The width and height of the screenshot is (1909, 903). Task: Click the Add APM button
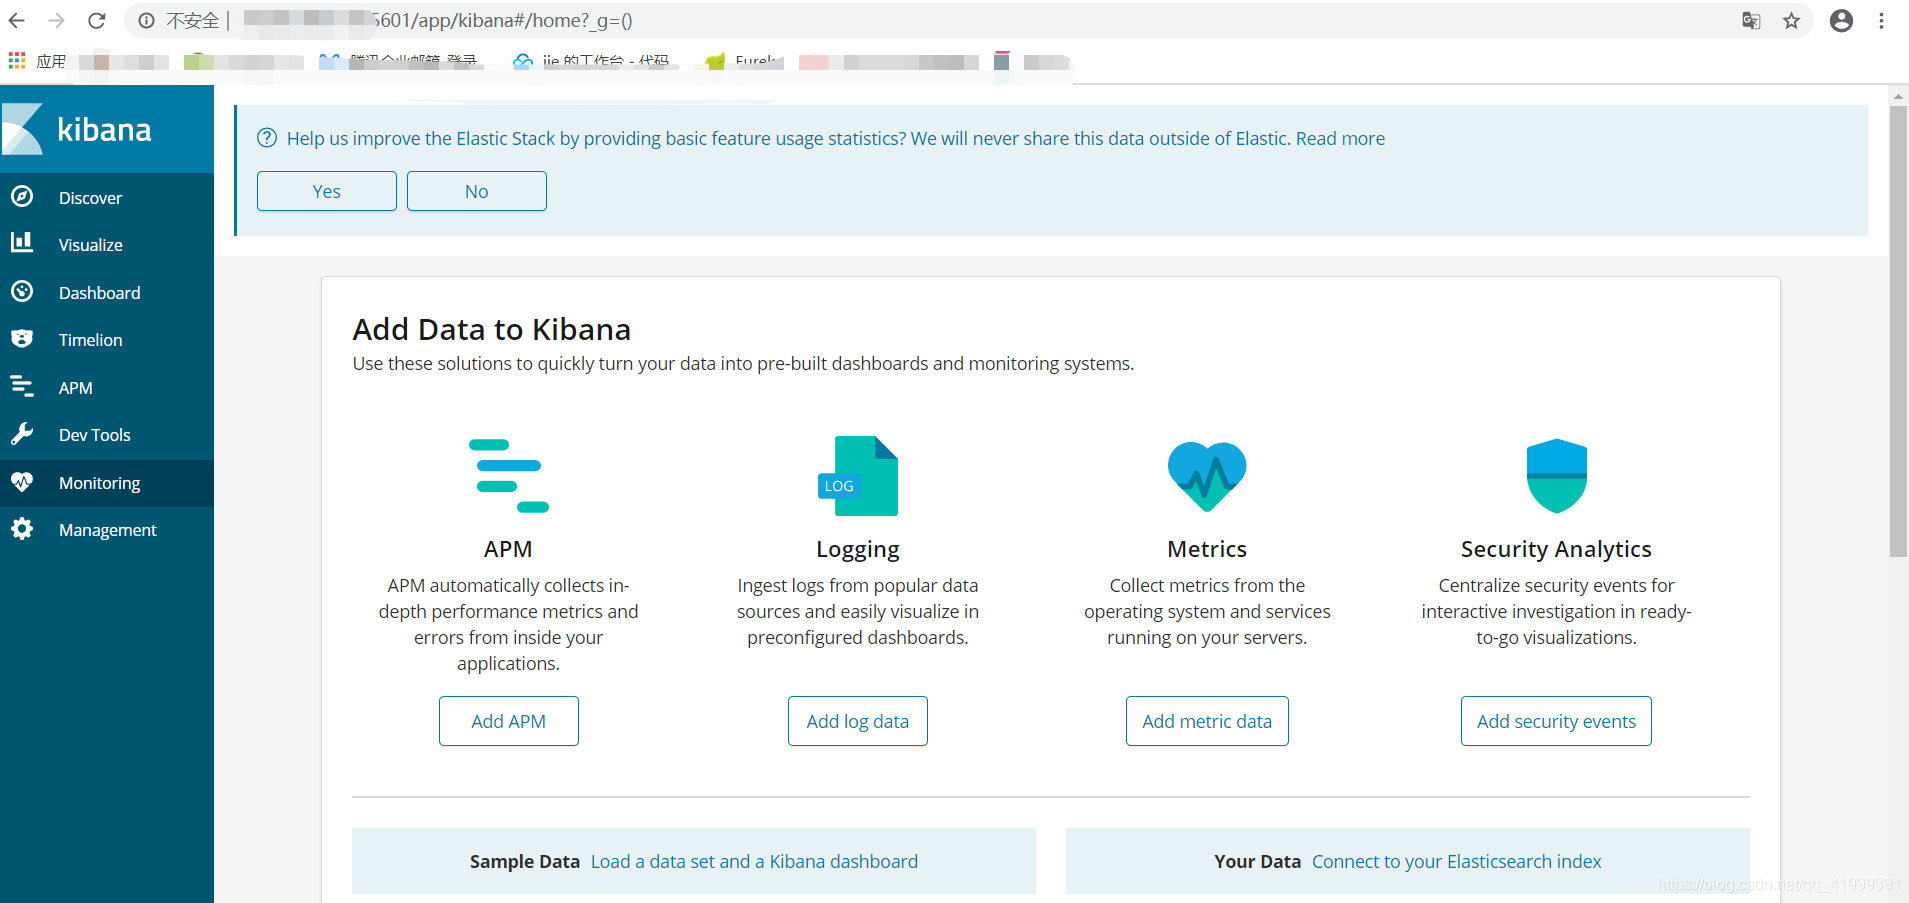[x=509, y=721]
